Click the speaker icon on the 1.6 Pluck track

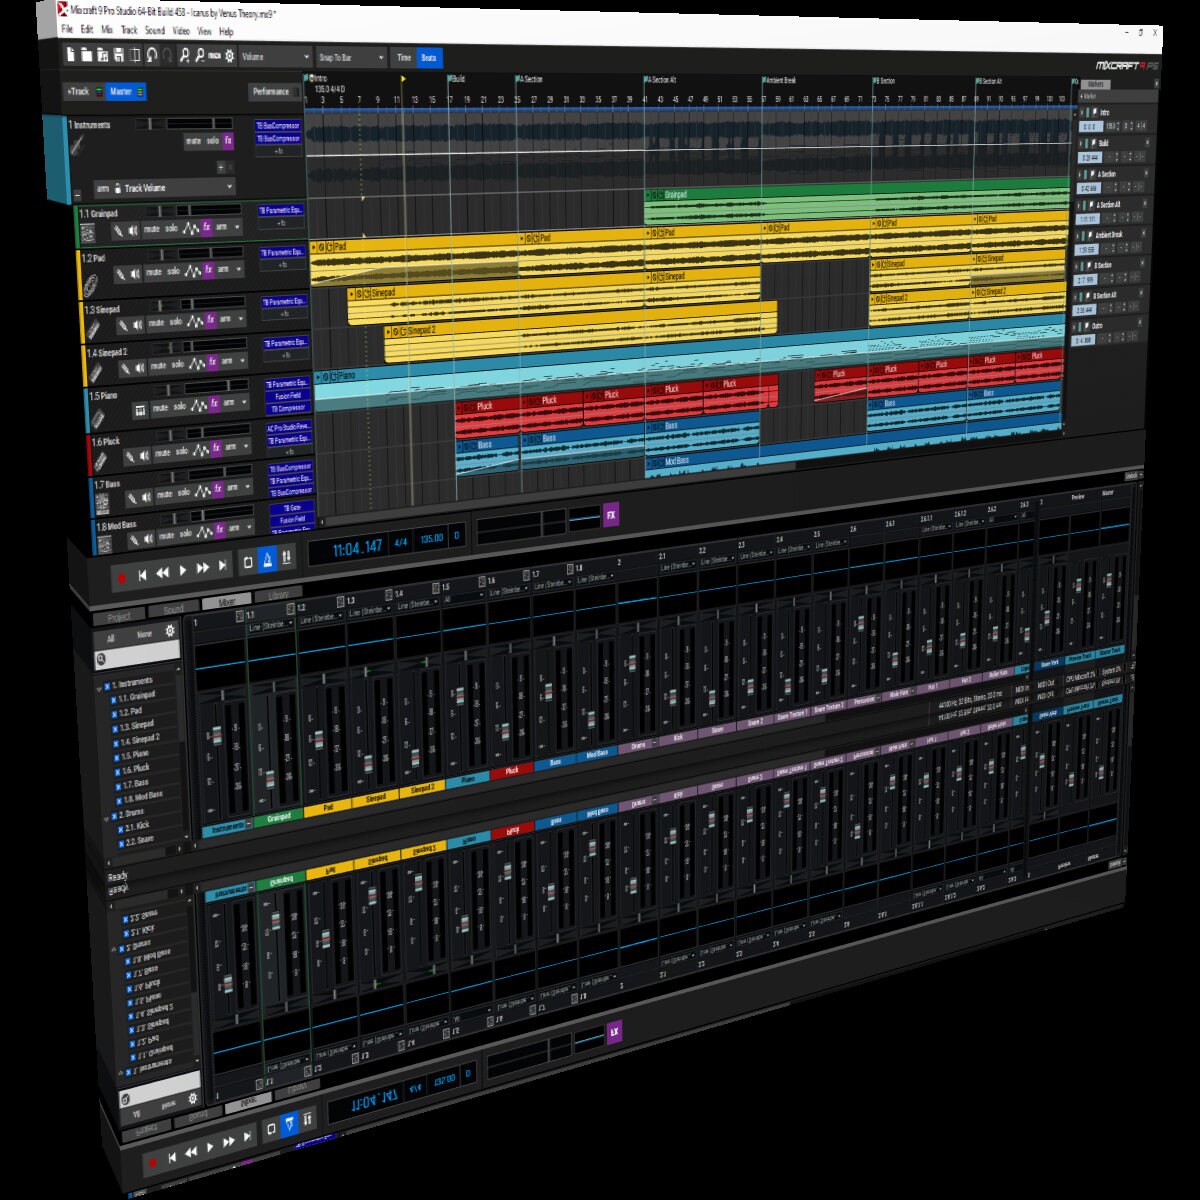(146, 455)
